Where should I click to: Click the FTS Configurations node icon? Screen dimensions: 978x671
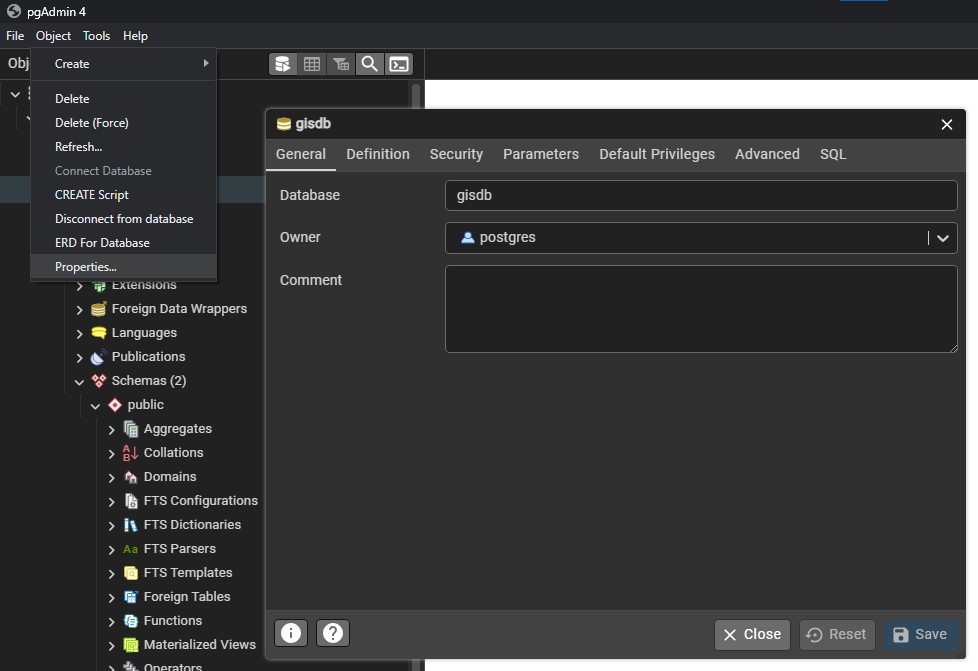pos(131,501)
